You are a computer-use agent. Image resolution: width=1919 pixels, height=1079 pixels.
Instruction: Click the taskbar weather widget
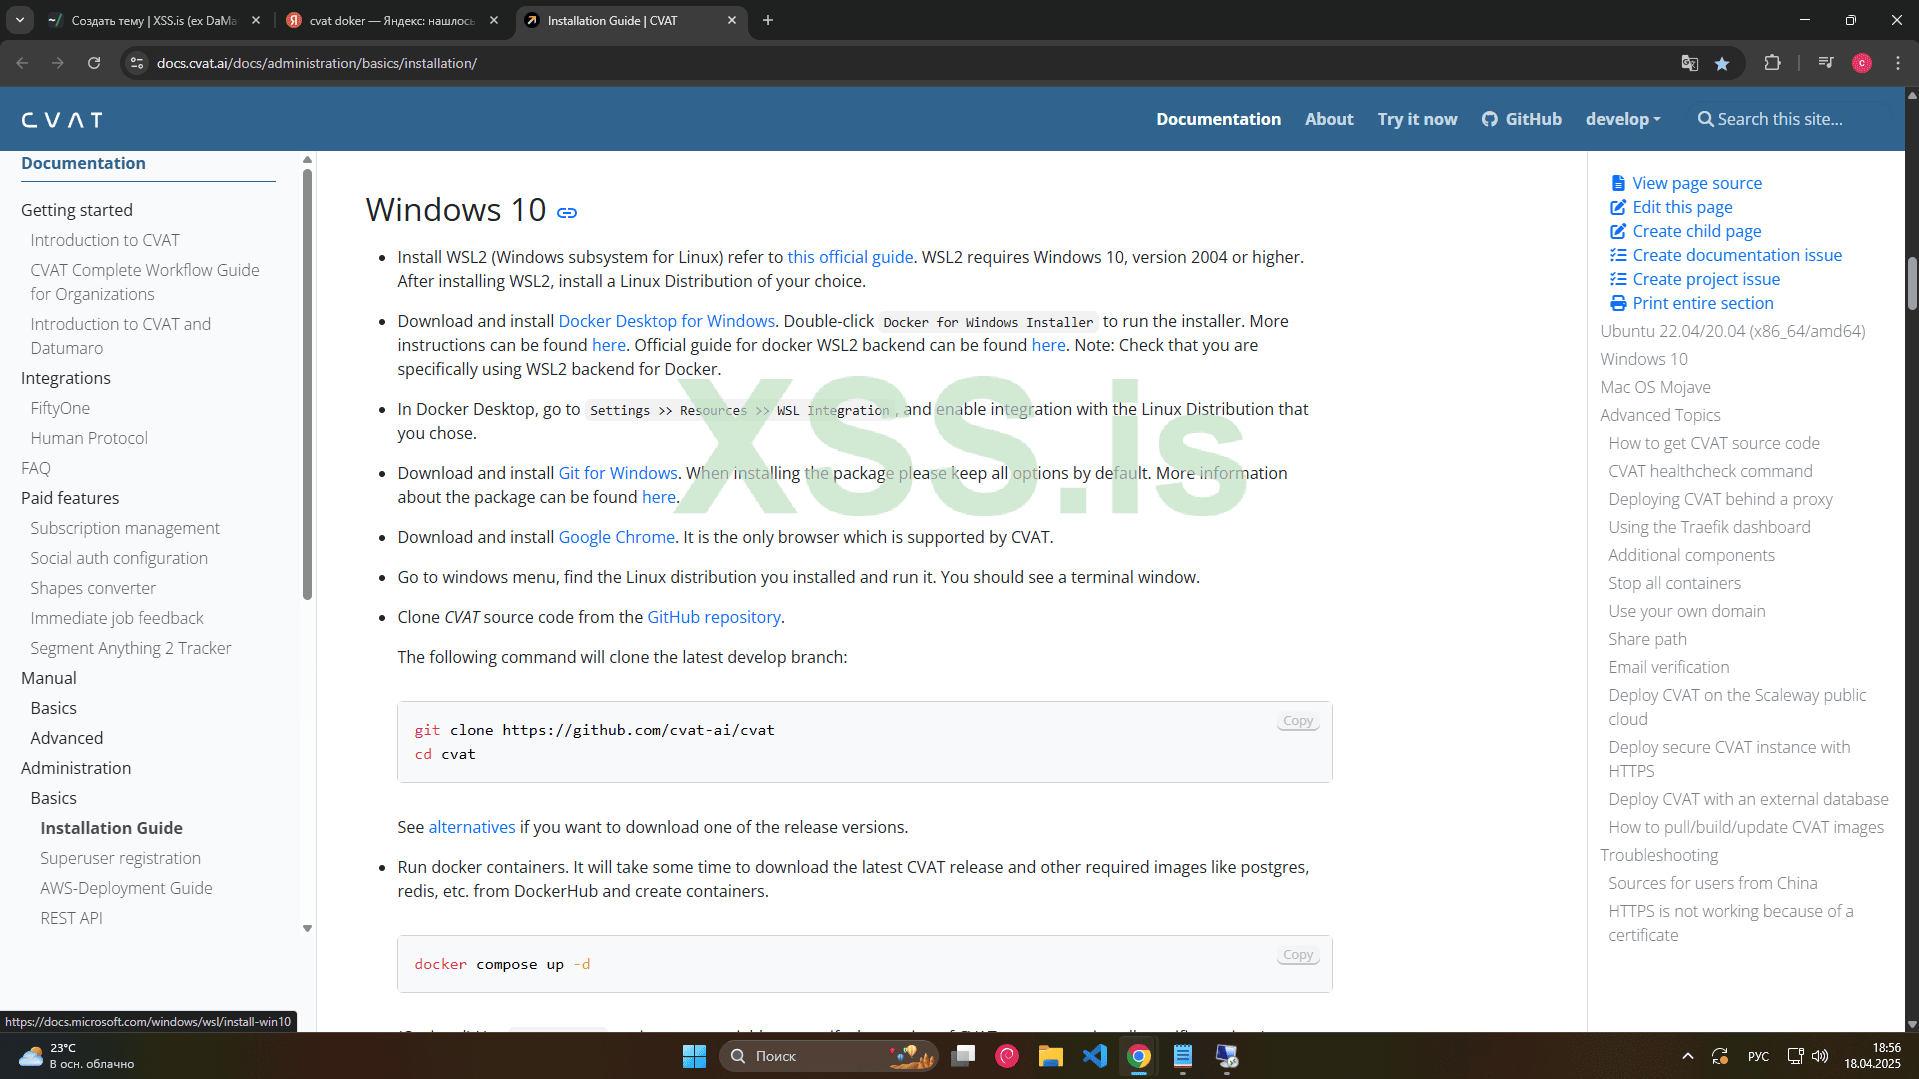click(76, 1056)
